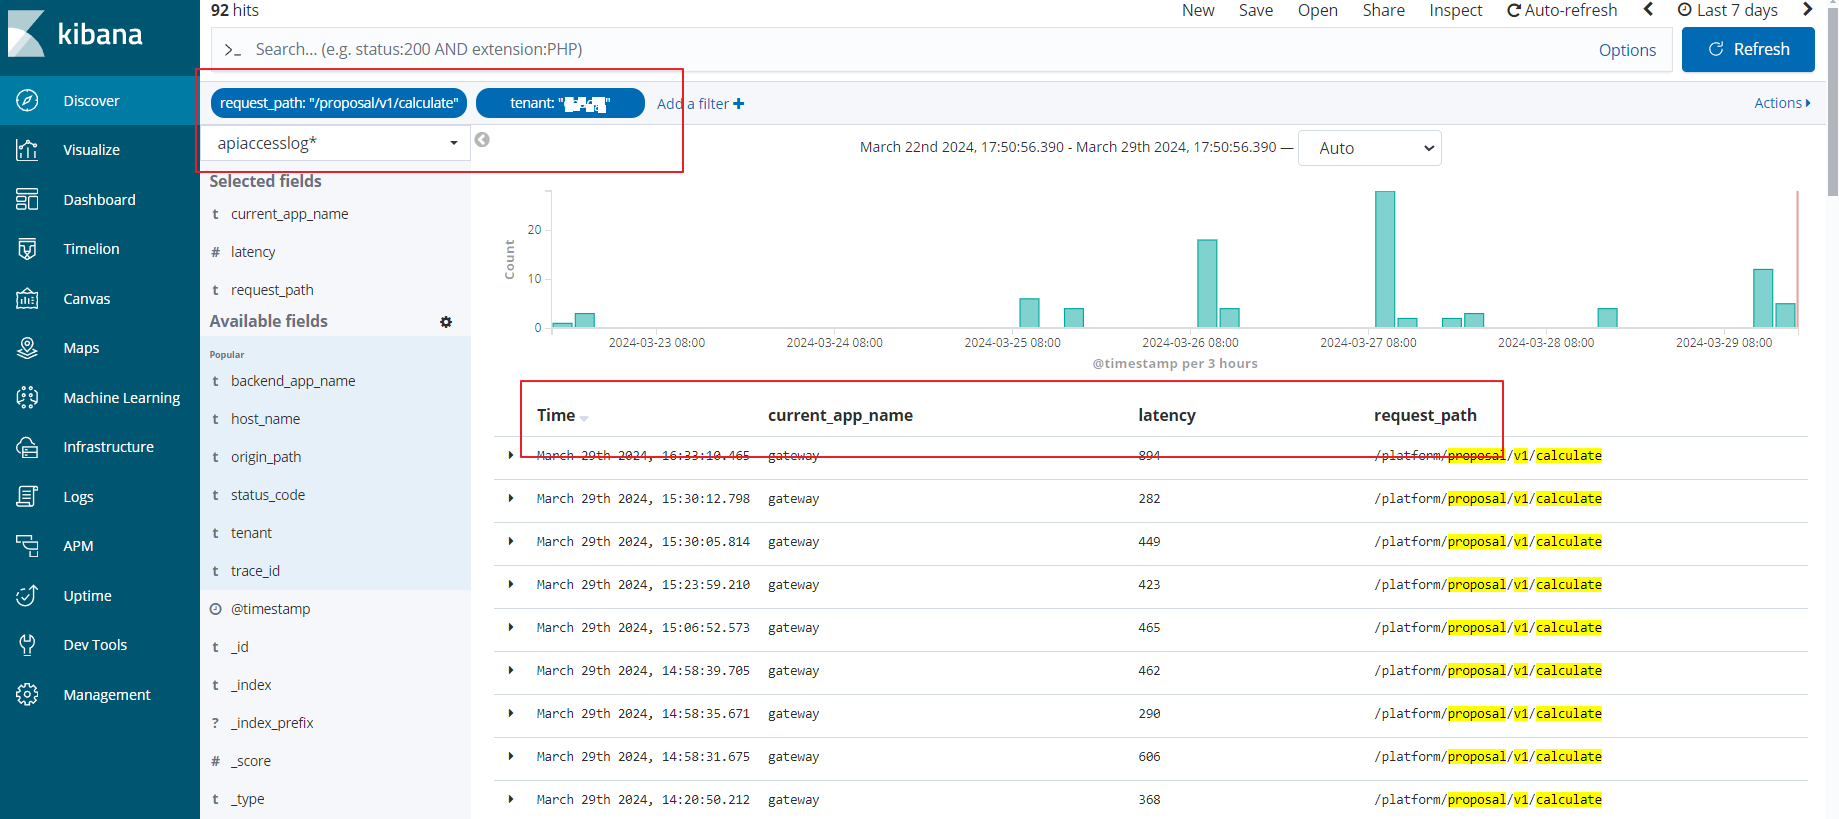
Task: Toggle the request_path filter pill
Action: click(x=338, y=103)
